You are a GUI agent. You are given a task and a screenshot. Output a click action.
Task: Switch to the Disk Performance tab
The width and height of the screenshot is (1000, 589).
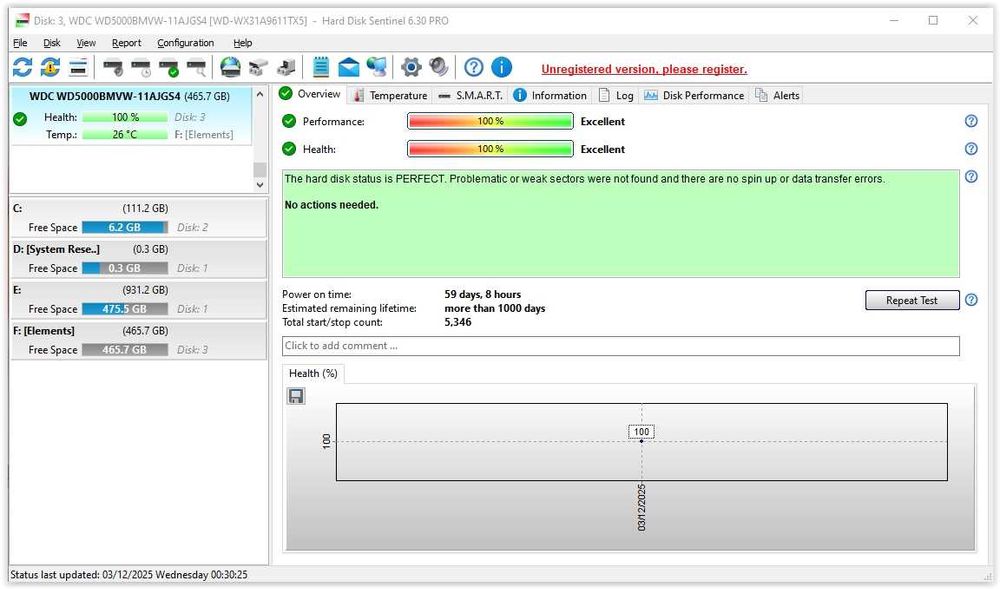point(695,96)
